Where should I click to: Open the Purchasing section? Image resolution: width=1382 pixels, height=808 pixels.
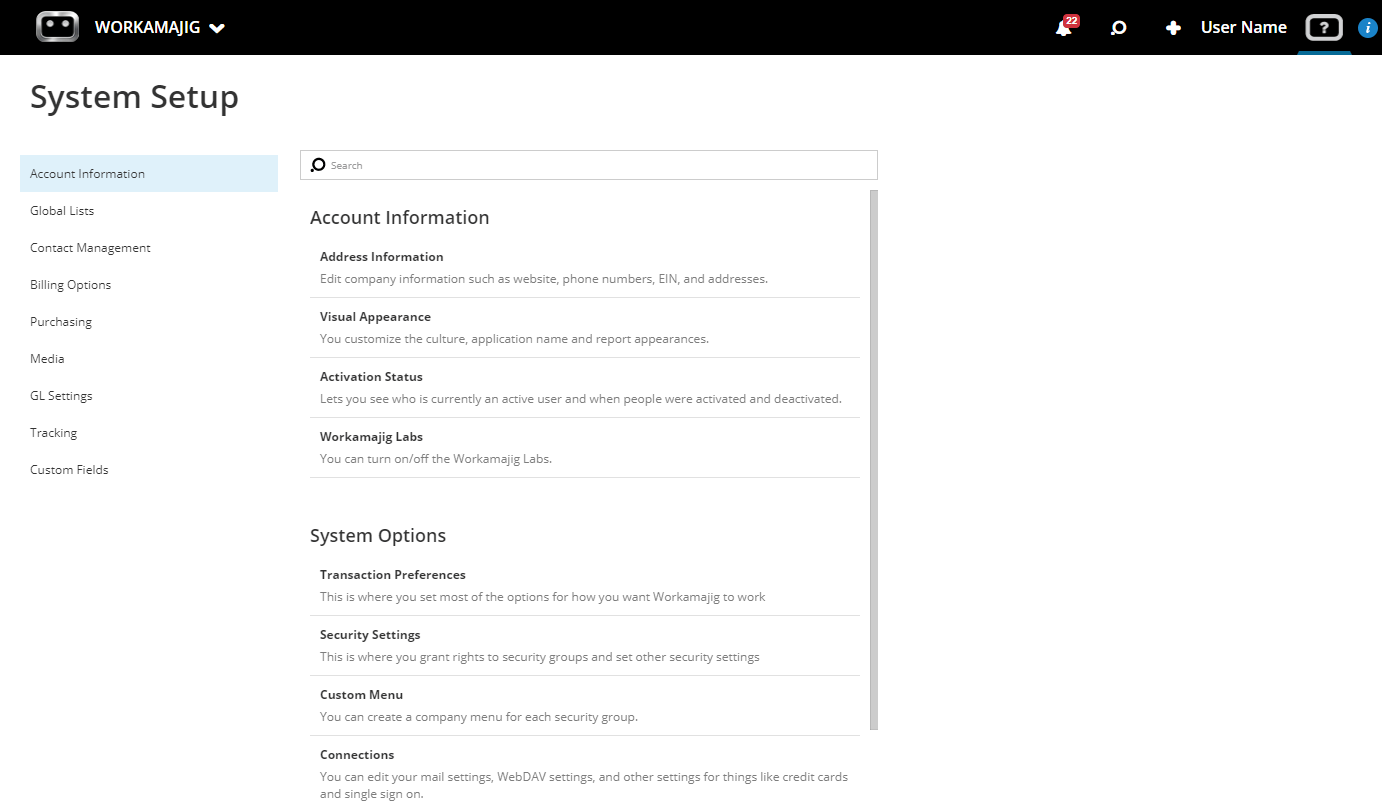click(x=149, y=322)
